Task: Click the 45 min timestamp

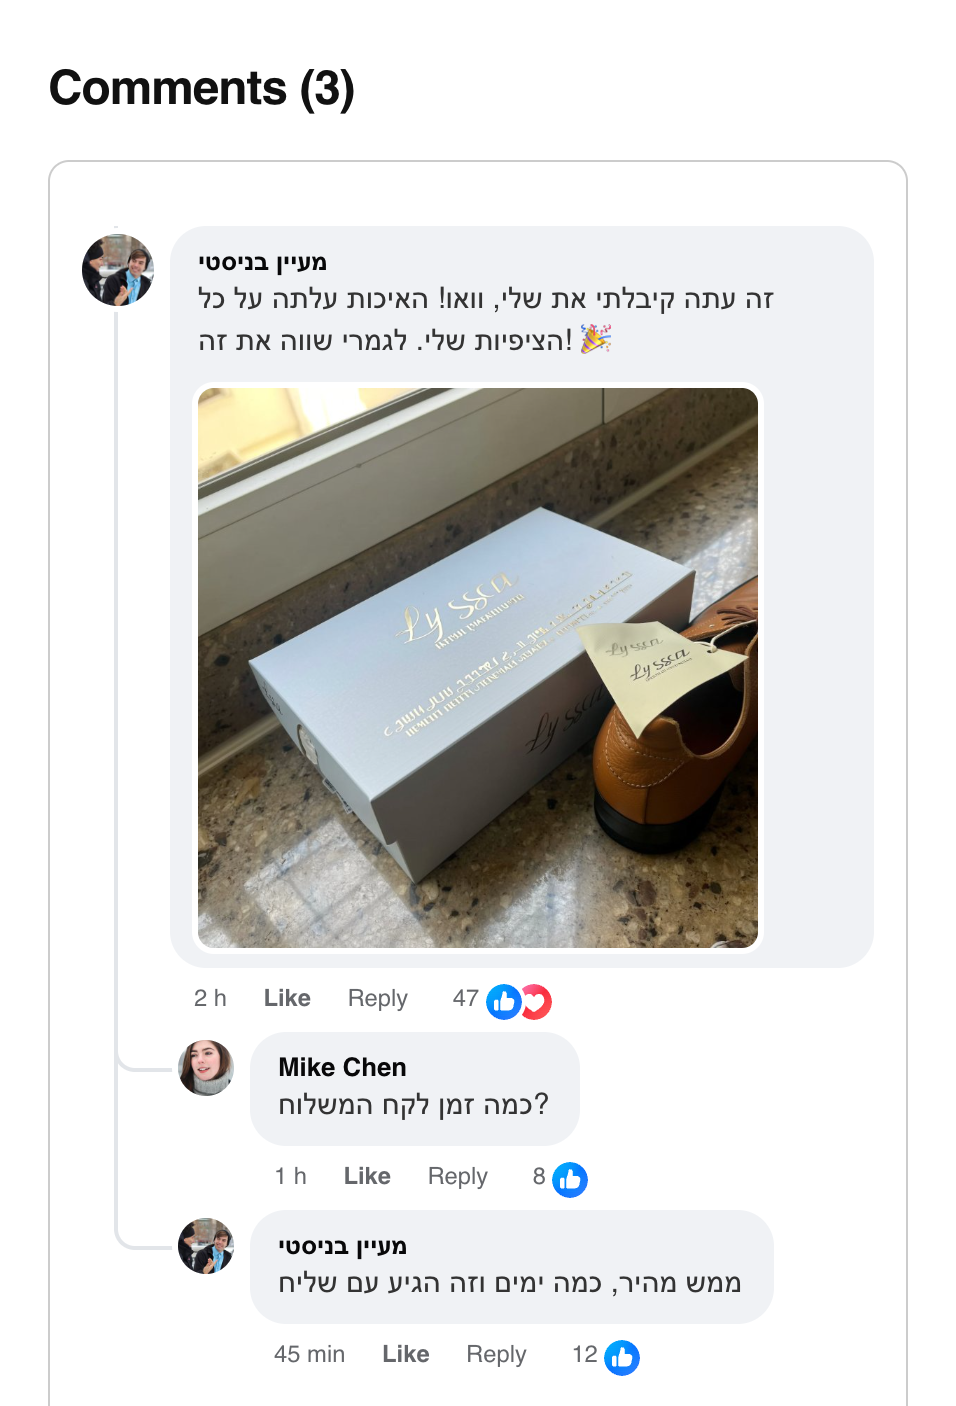Action: point(309,1354)
